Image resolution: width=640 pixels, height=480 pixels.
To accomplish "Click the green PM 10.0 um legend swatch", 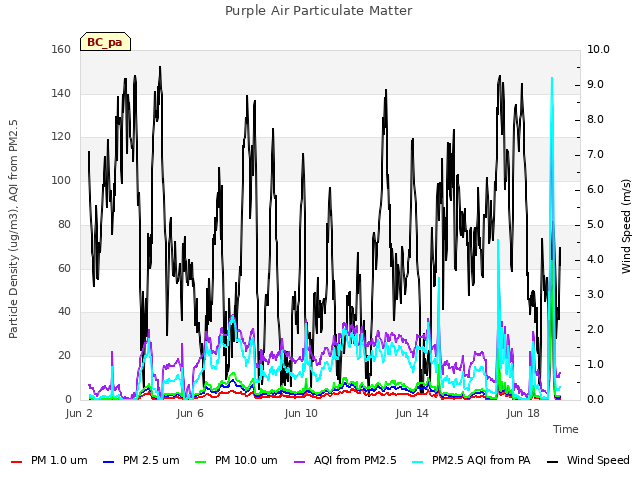I will (x=200, y=461).
